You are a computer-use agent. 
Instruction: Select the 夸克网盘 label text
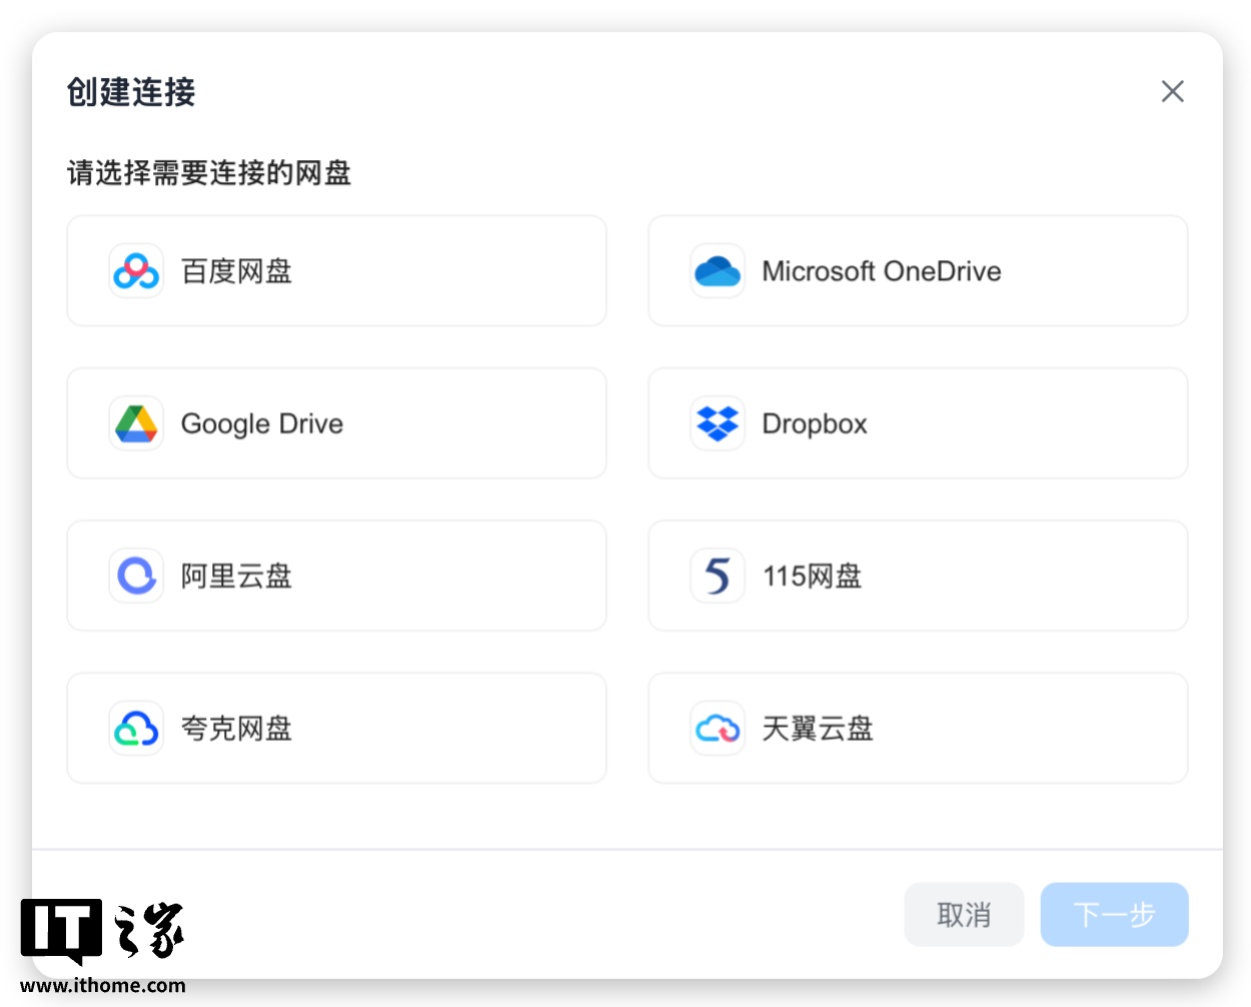pos(237,728)
